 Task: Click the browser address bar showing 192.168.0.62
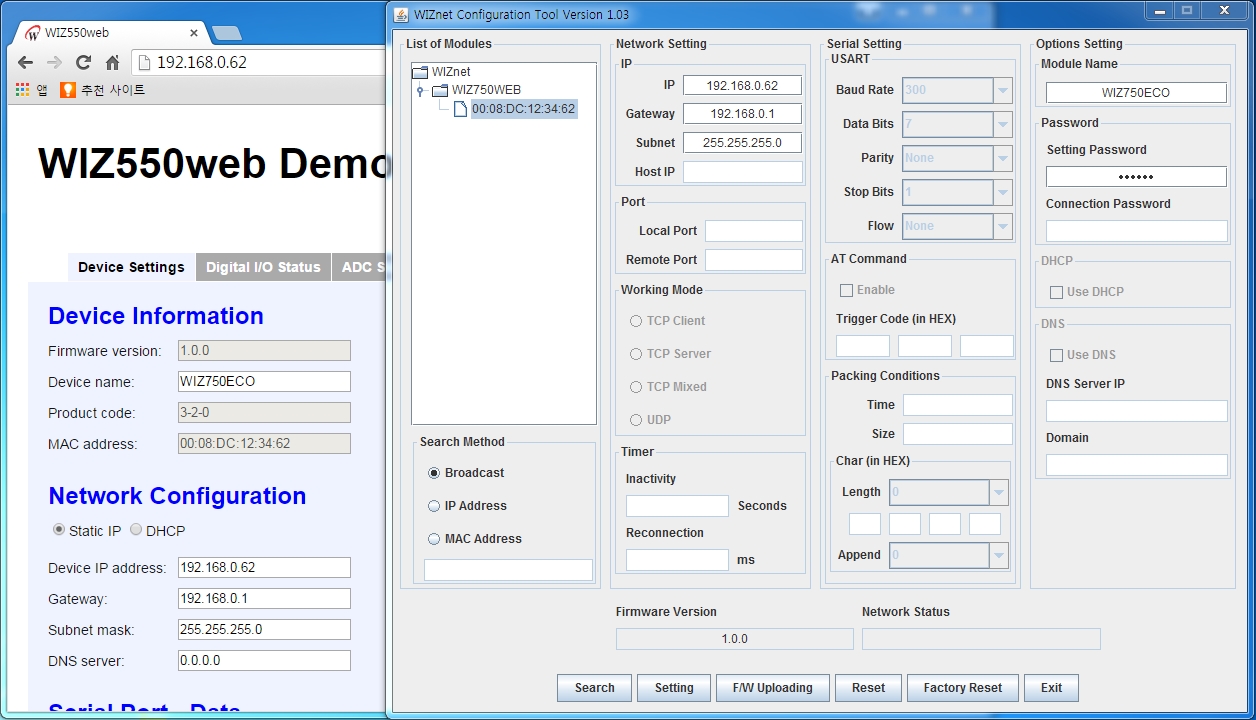pyautogui.click(x=259, y=62)
